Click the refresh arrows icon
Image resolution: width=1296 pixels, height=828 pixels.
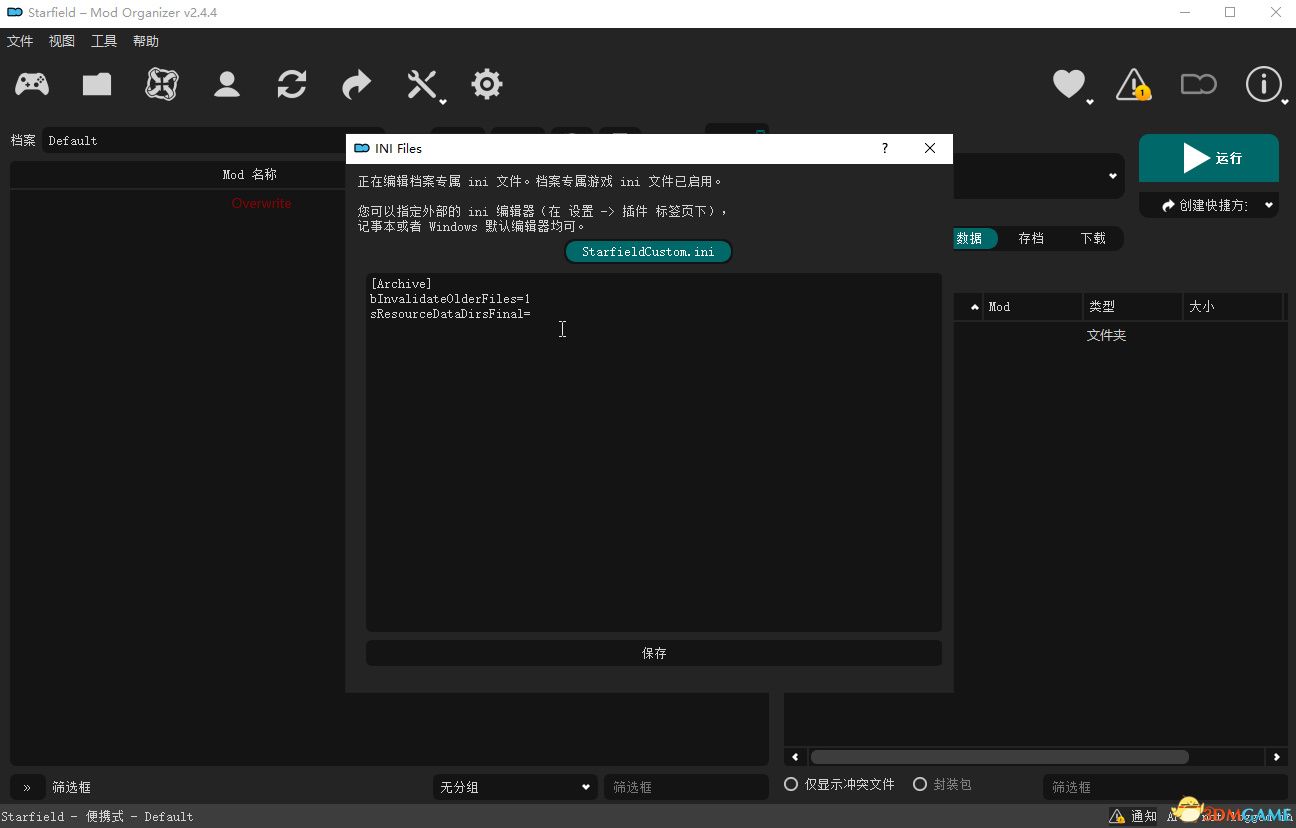[292, 84]
